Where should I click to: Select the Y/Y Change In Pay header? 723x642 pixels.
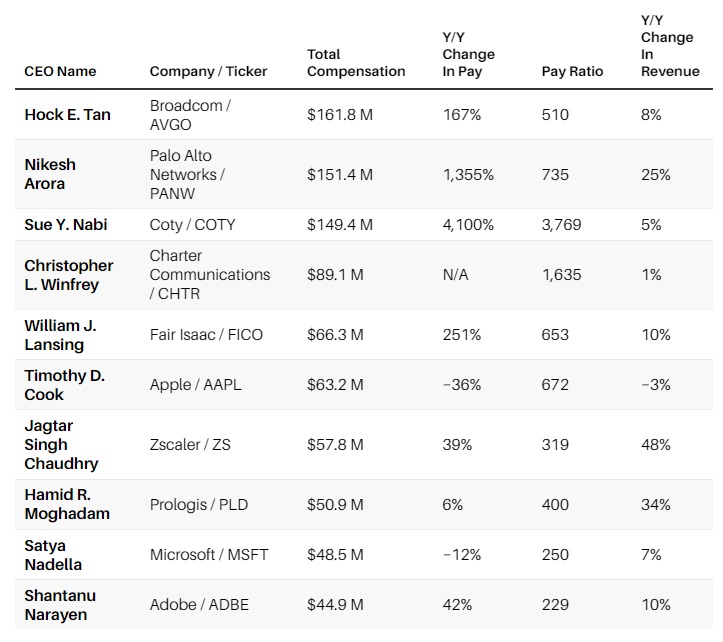[x=469, y=54]
